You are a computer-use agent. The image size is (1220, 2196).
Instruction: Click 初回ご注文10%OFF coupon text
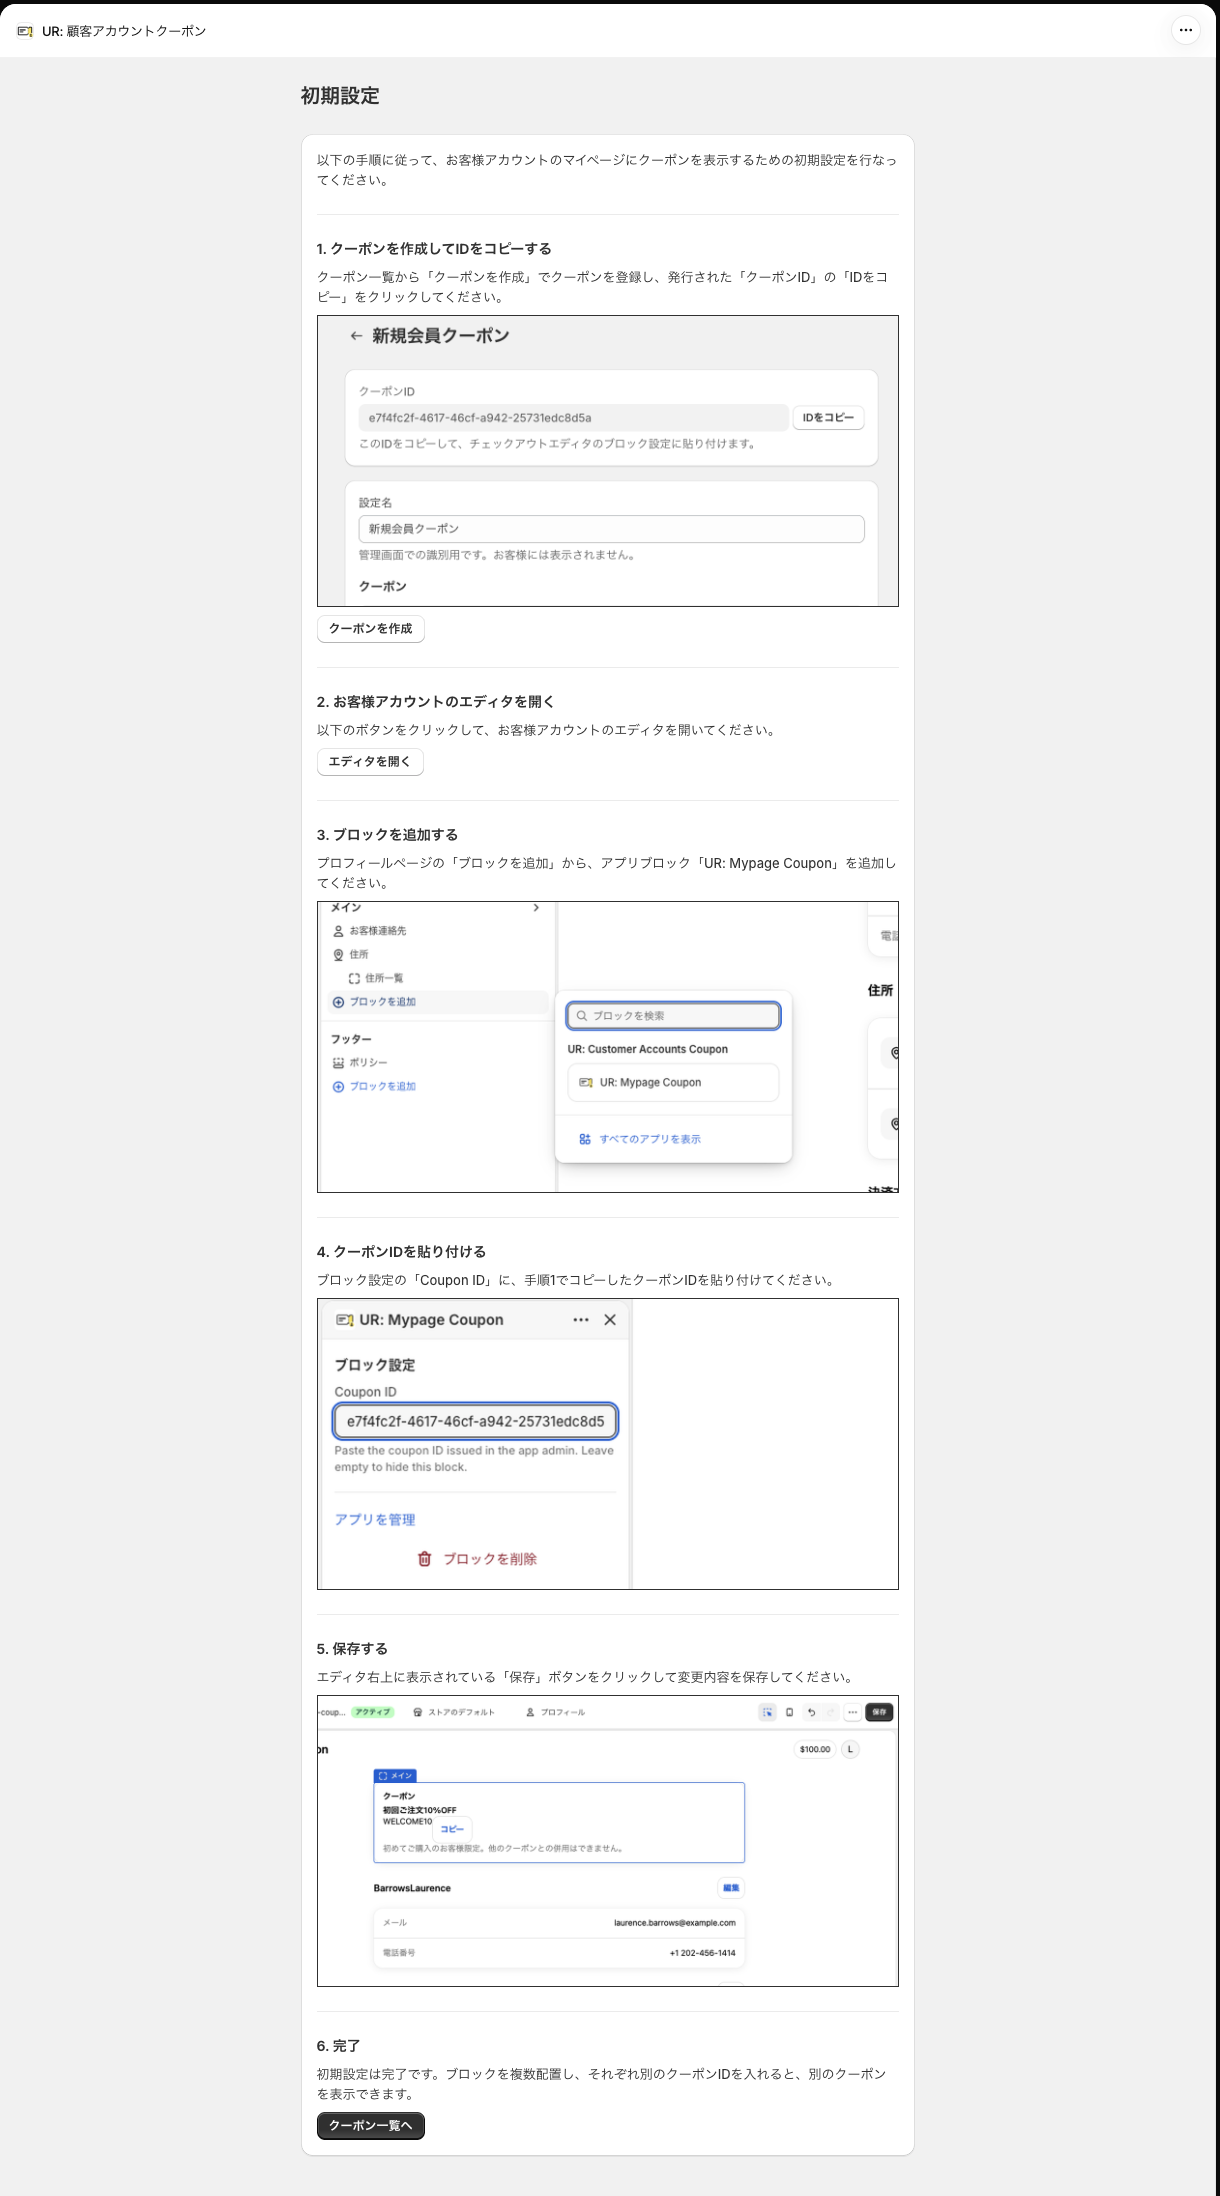coord(419,1810)
